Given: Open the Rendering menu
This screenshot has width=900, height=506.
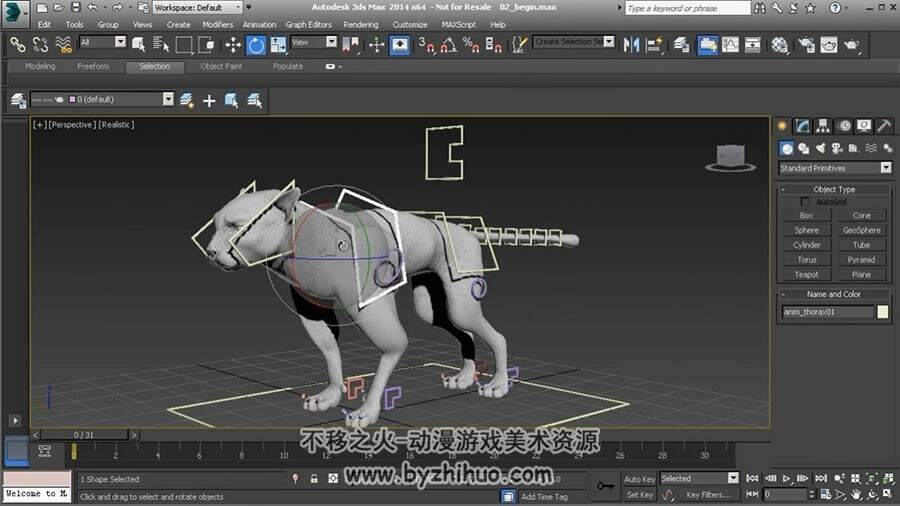Looking at the screenshot, I should [x=360, y=25].
